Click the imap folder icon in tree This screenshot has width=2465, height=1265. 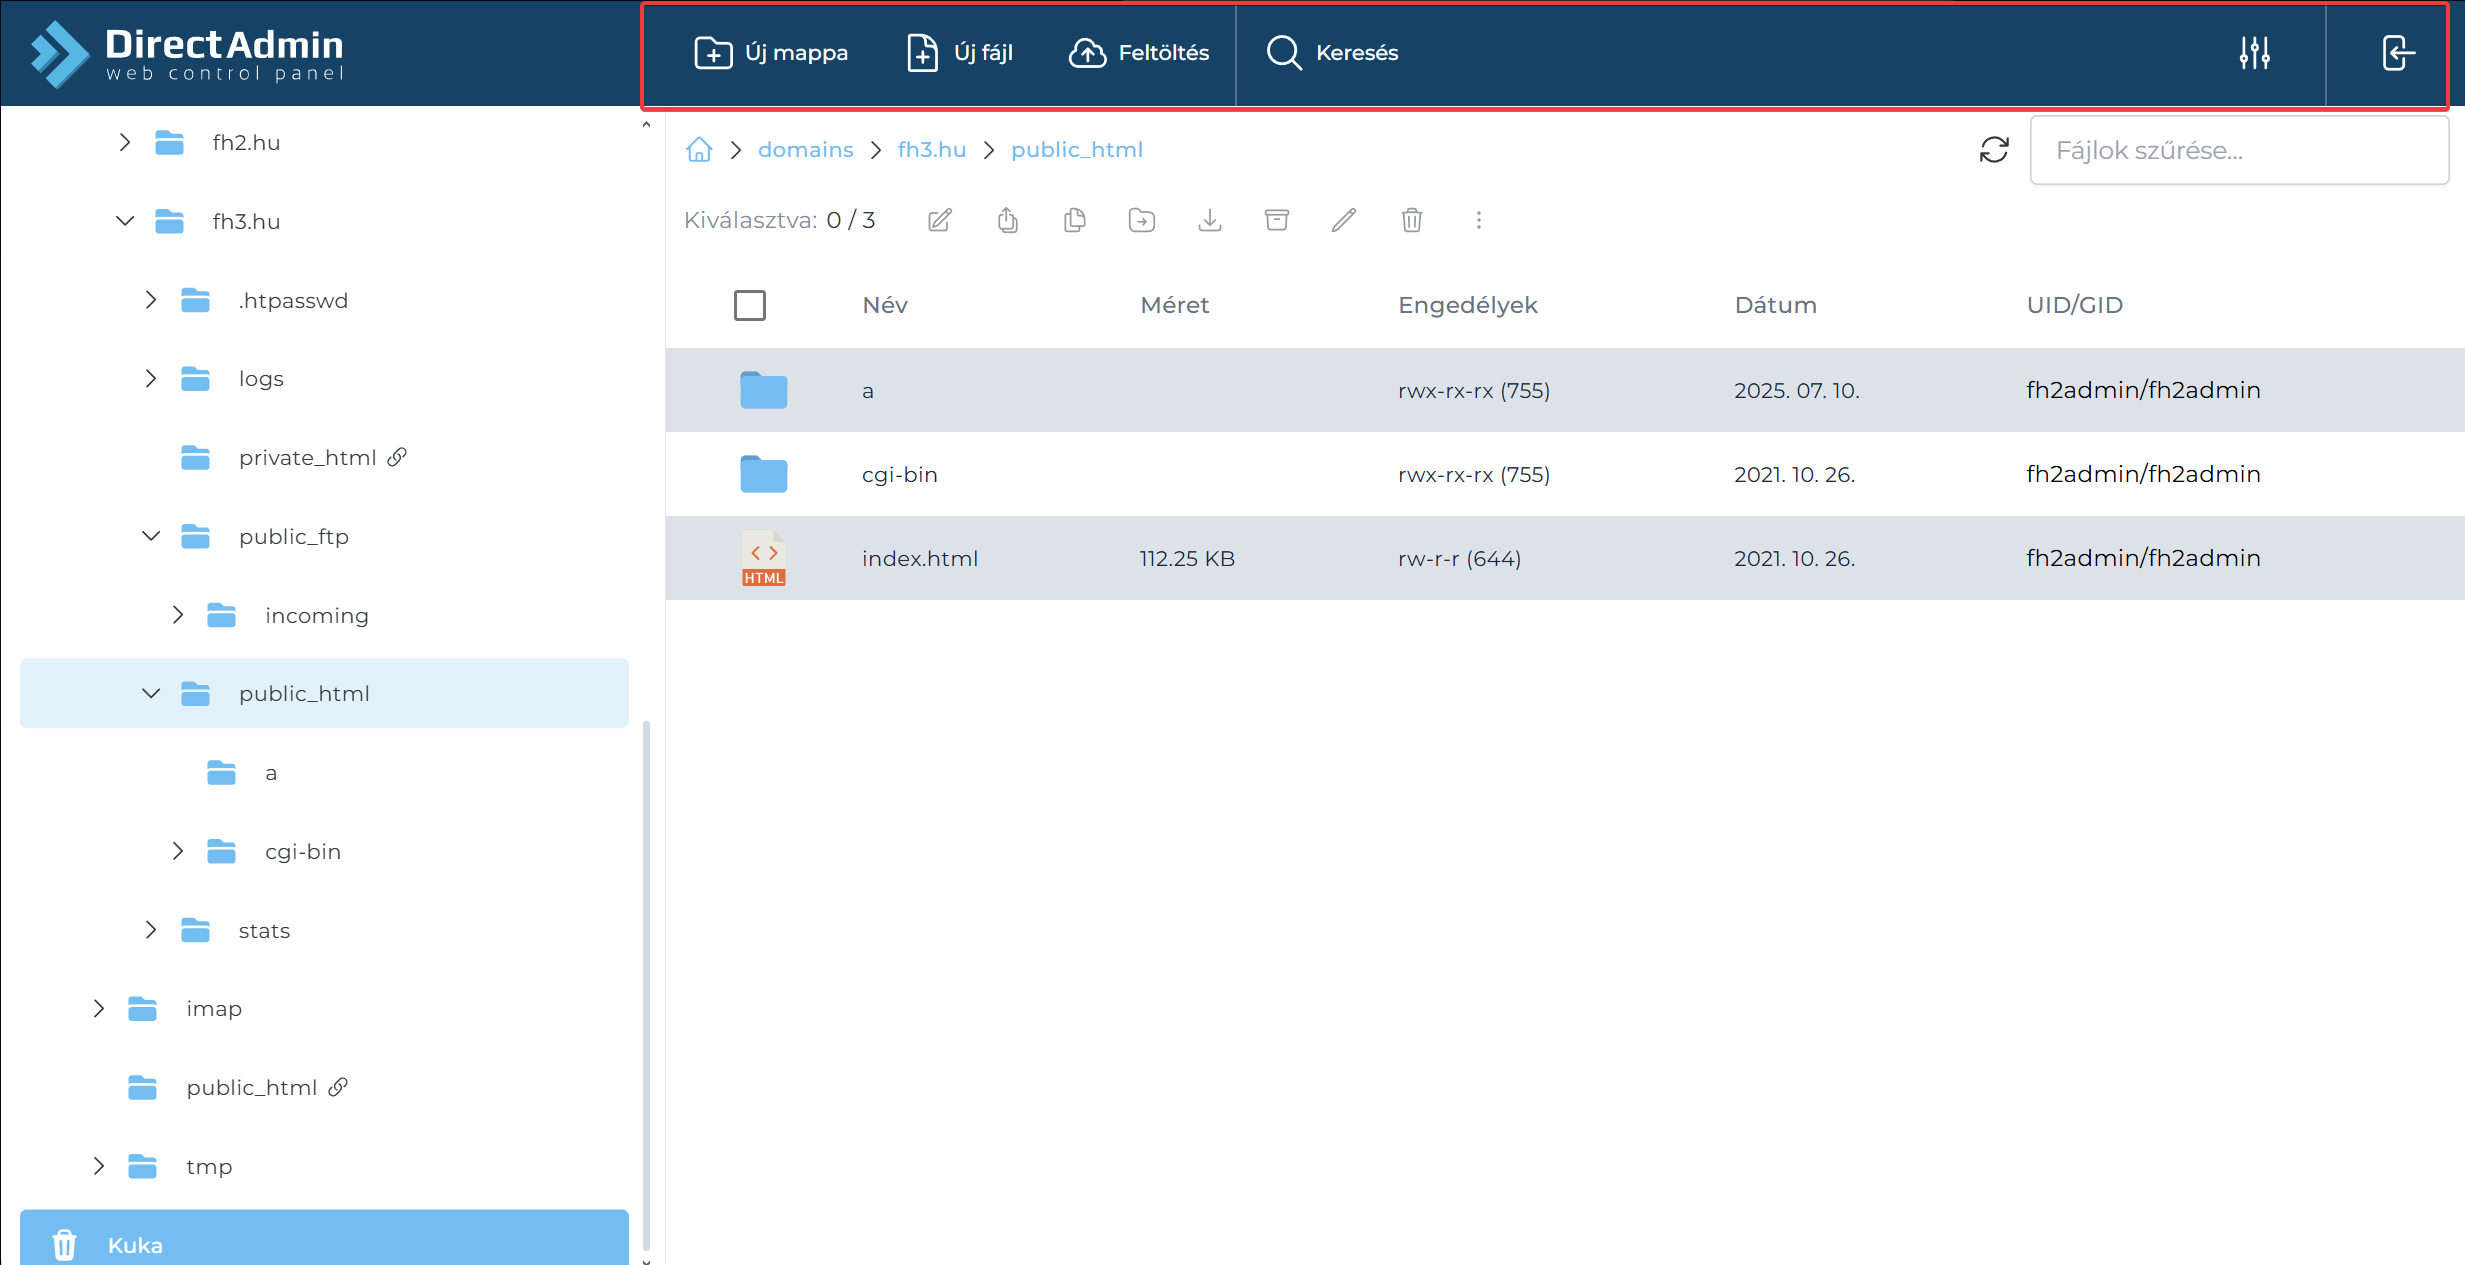[x=143, y=1009]
